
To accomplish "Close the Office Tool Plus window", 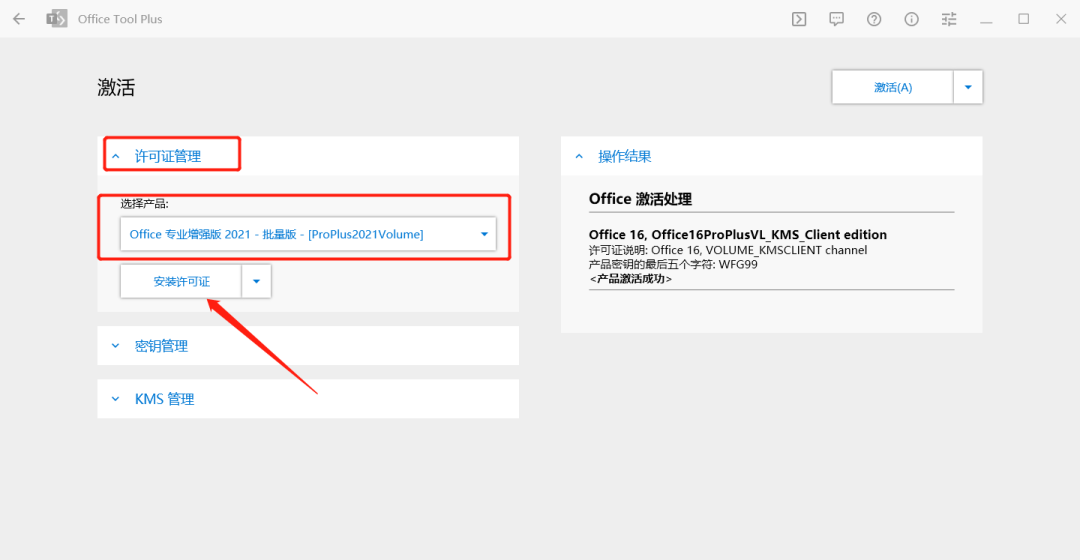I will 1061,19.
